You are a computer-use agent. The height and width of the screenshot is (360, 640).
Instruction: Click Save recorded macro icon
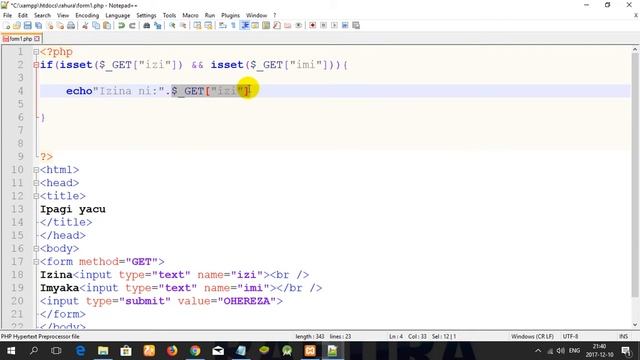356,25
